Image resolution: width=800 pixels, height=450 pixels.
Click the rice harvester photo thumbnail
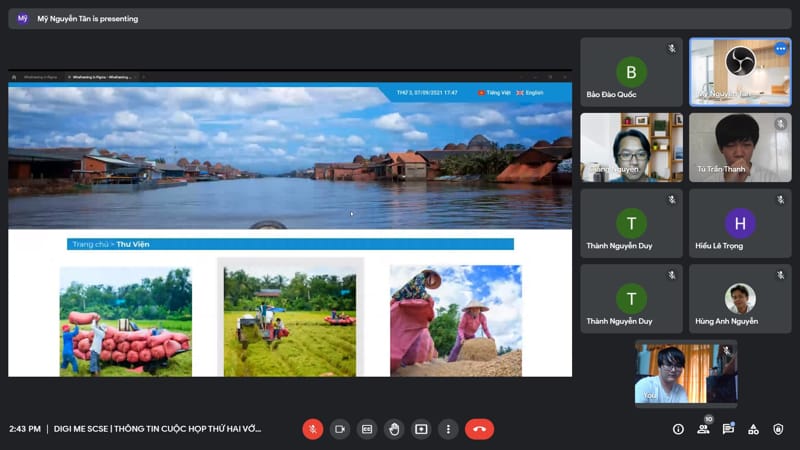[290, 320]
